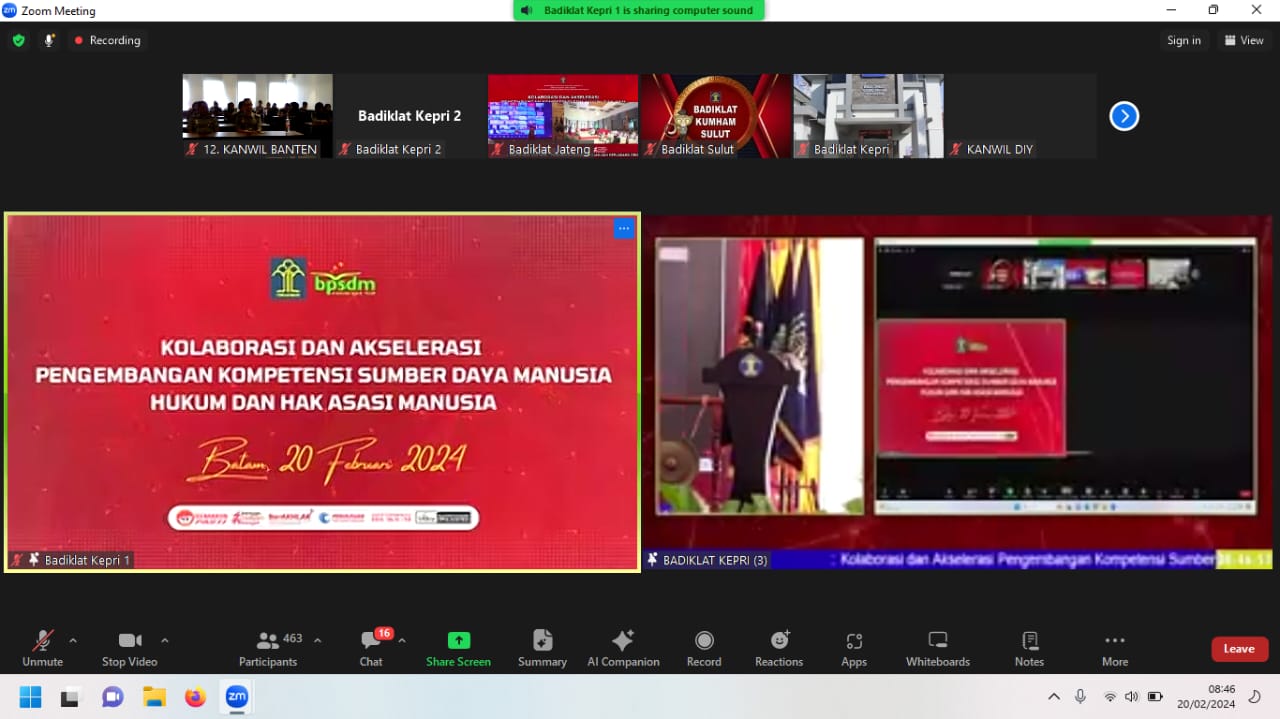Screen dimensions: 1280x719
Task: Toggle the Record button
Action: [x=704, y=648]
